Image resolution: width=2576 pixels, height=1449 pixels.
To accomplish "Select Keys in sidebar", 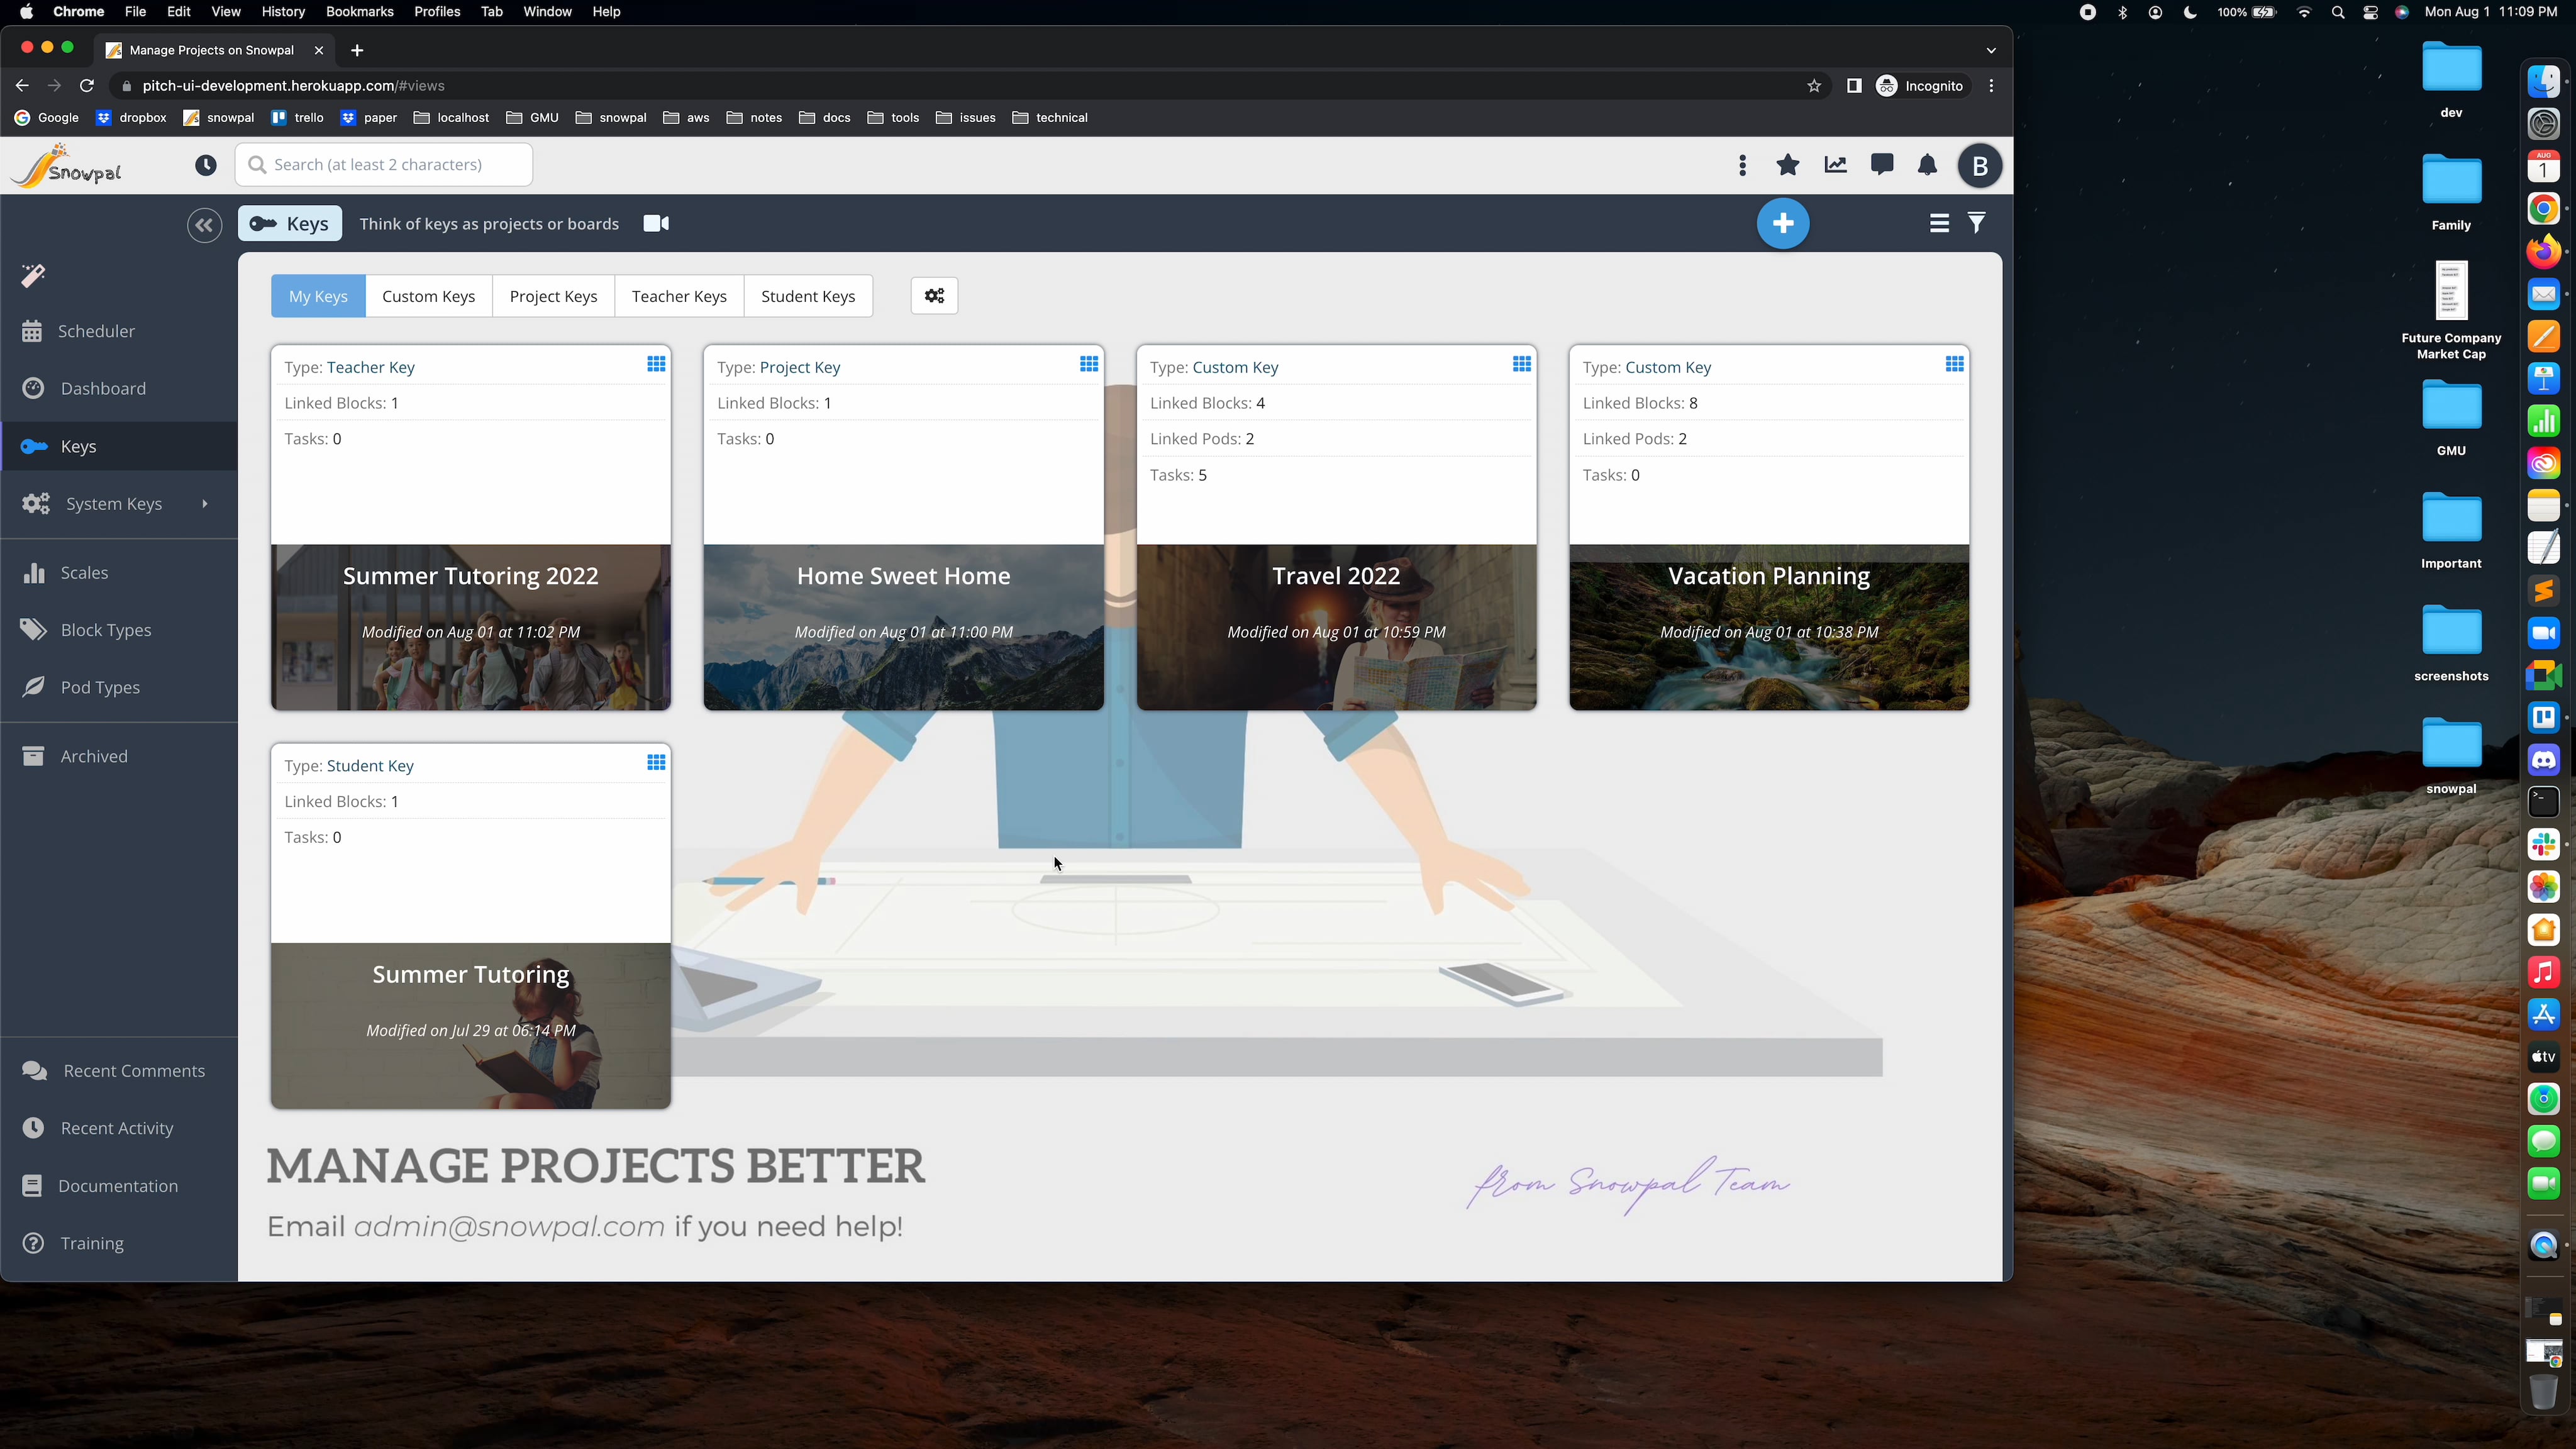I will point(119,446).
